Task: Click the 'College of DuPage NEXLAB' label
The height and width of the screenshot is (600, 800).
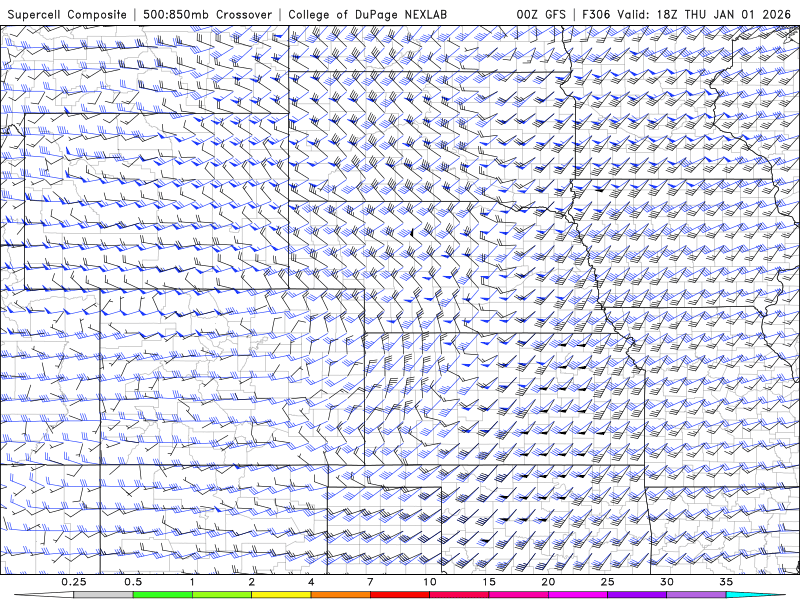Action: [x=367, y=14]
